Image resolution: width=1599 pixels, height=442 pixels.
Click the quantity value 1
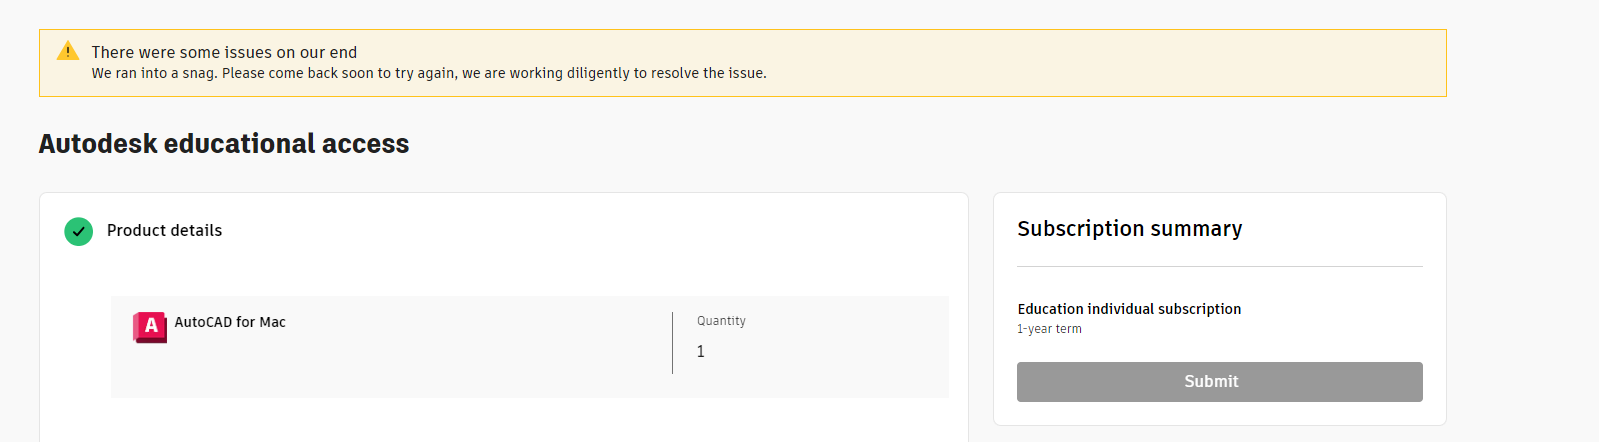[x=701, y=352]
